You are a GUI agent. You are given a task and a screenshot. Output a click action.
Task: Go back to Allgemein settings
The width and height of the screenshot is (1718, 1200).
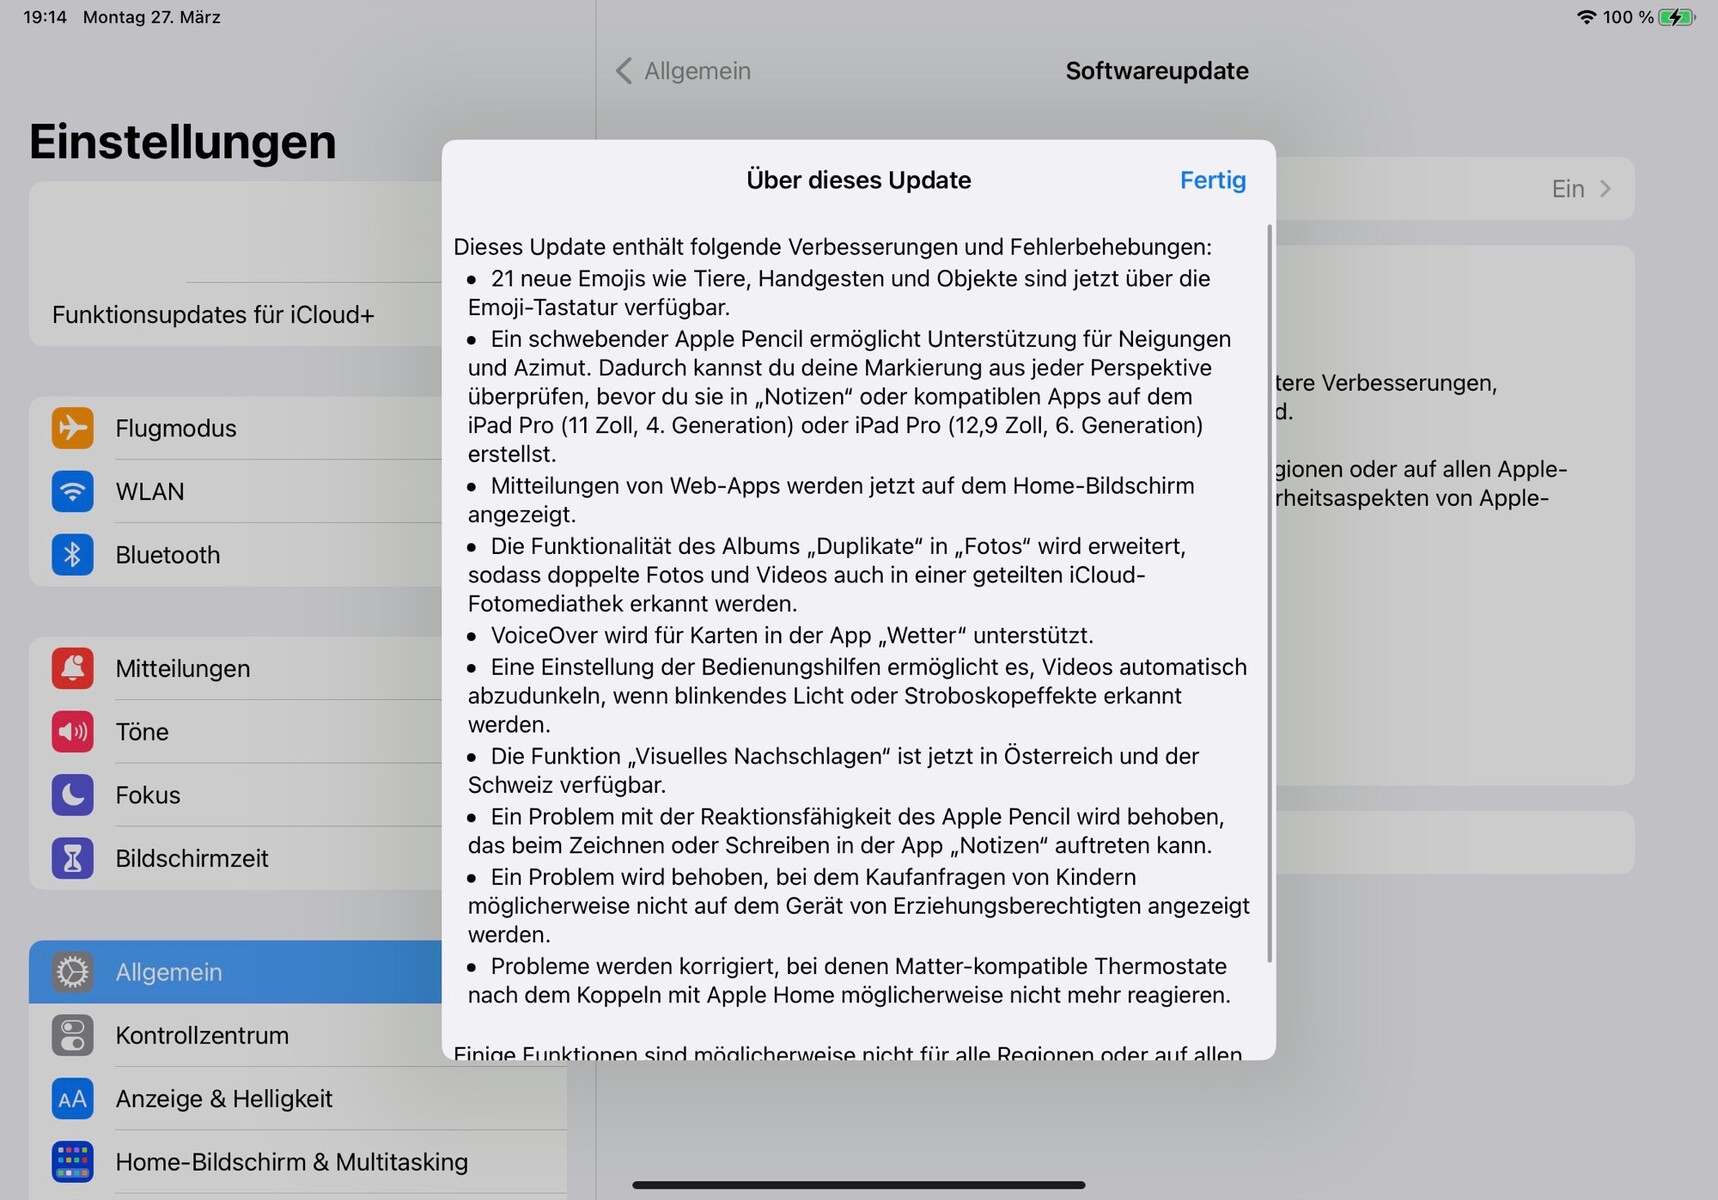(x=683, y=71)
